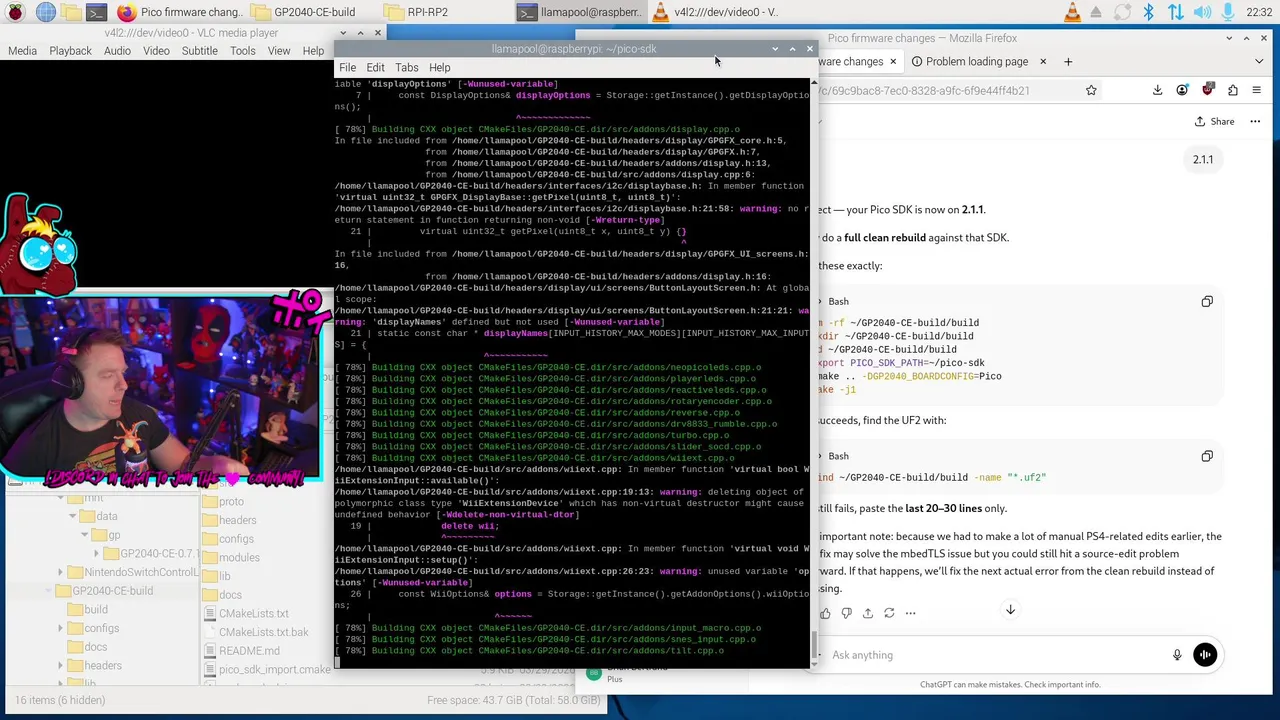
Task: Start dictation with microphone icon
Action: click(1177, 655)
